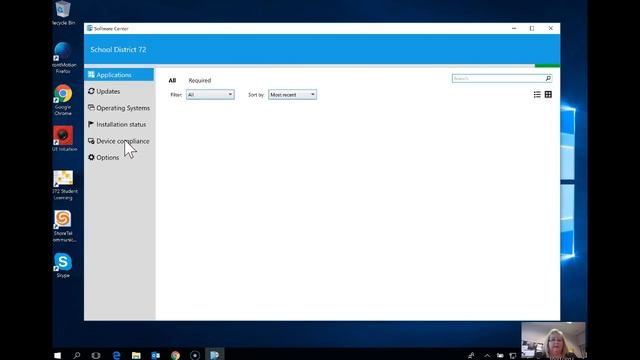Close the Software Center window
The width and height of the screenshot is (640, 360).
click(x=551, y=28)
